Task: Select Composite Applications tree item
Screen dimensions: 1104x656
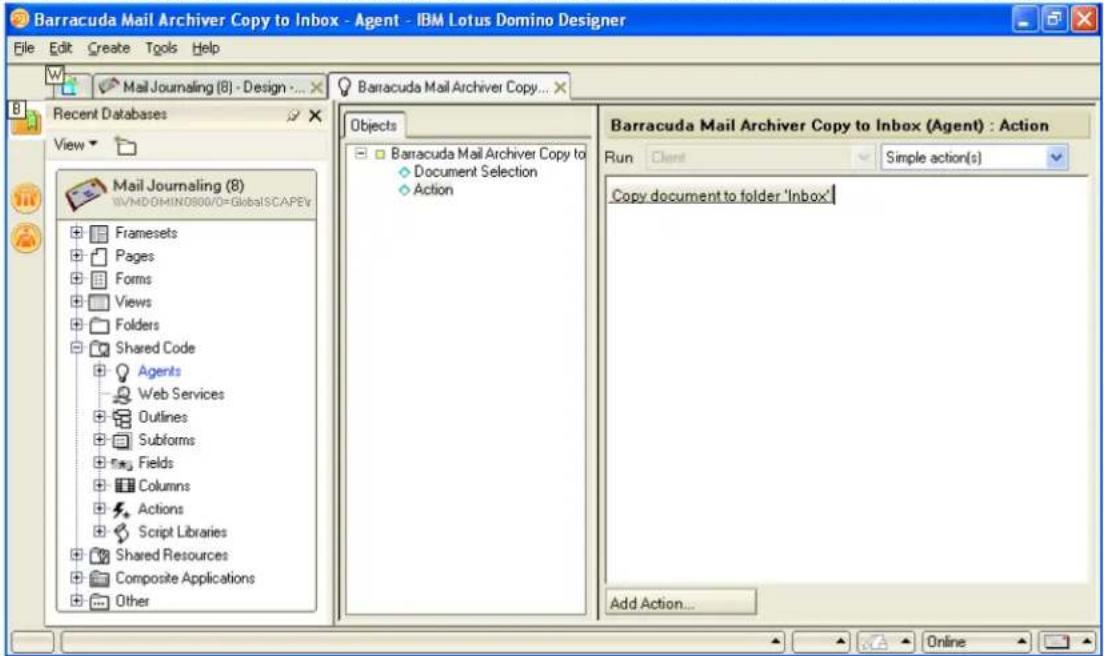Action: 185,579
